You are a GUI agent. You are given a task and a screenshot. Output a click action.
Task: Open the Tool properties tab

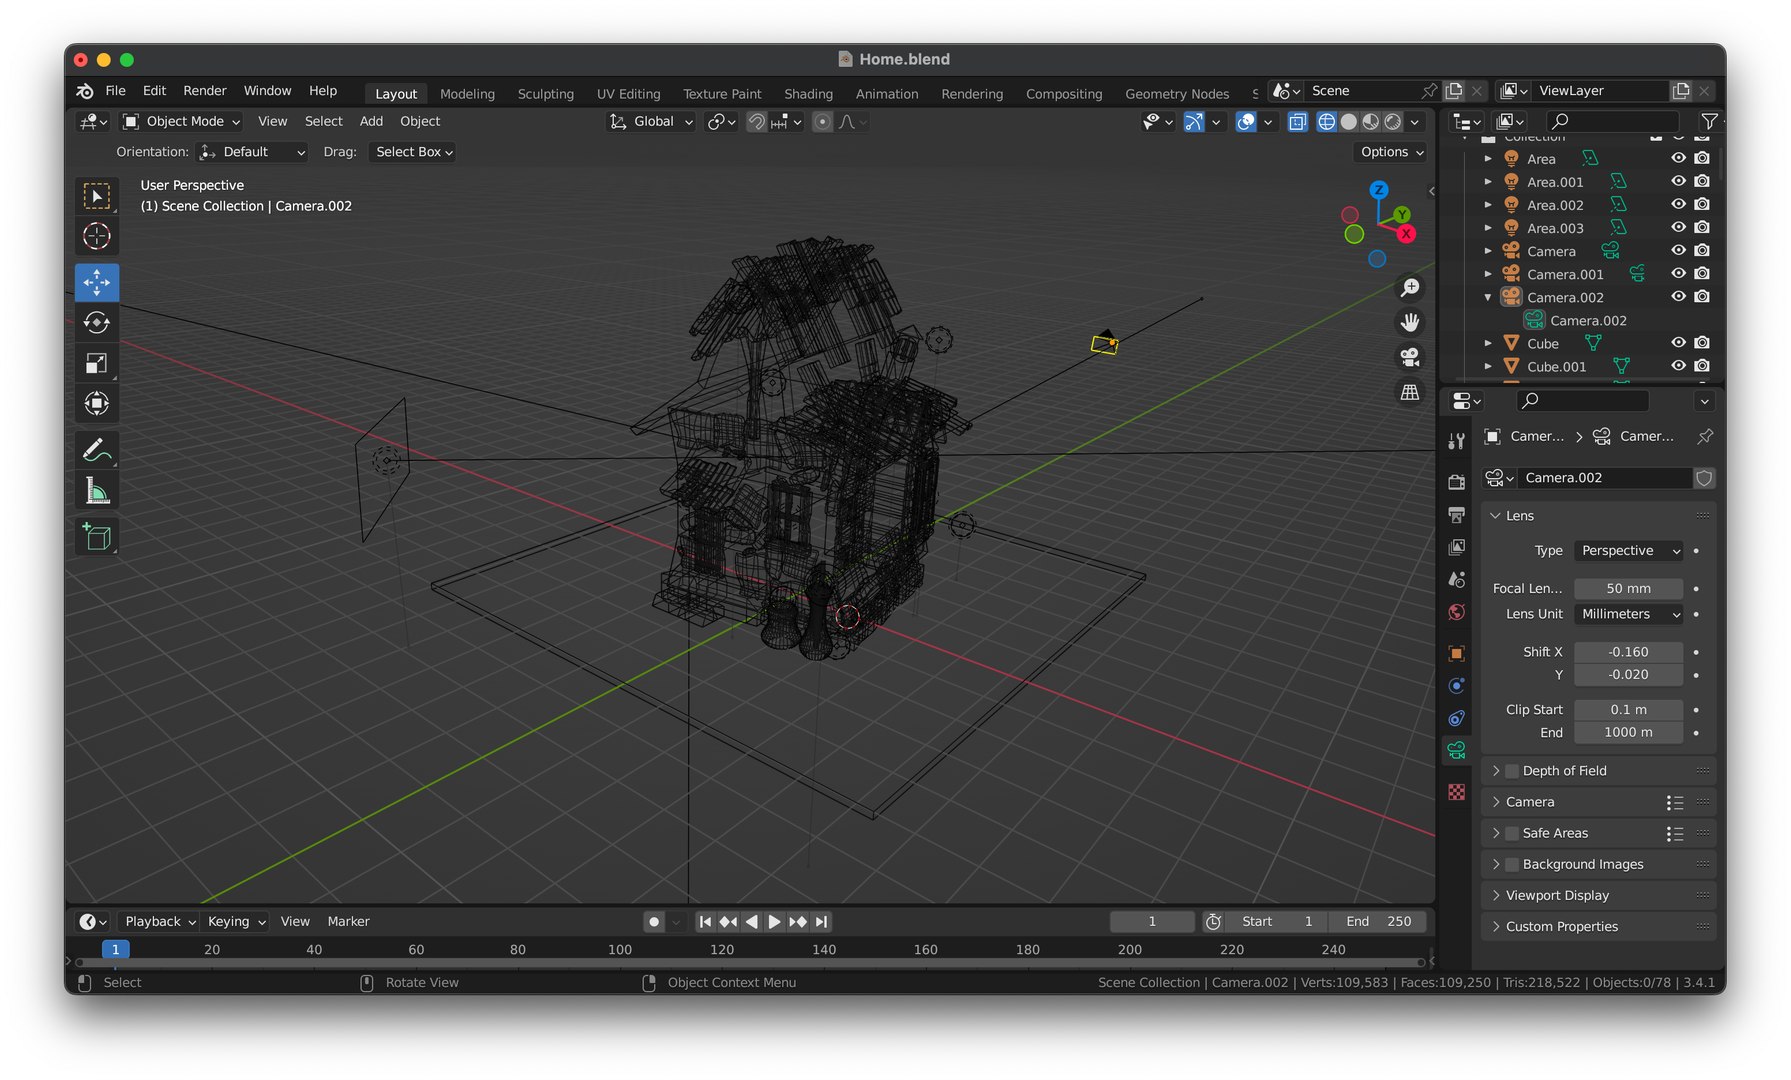click(1457, 441)
